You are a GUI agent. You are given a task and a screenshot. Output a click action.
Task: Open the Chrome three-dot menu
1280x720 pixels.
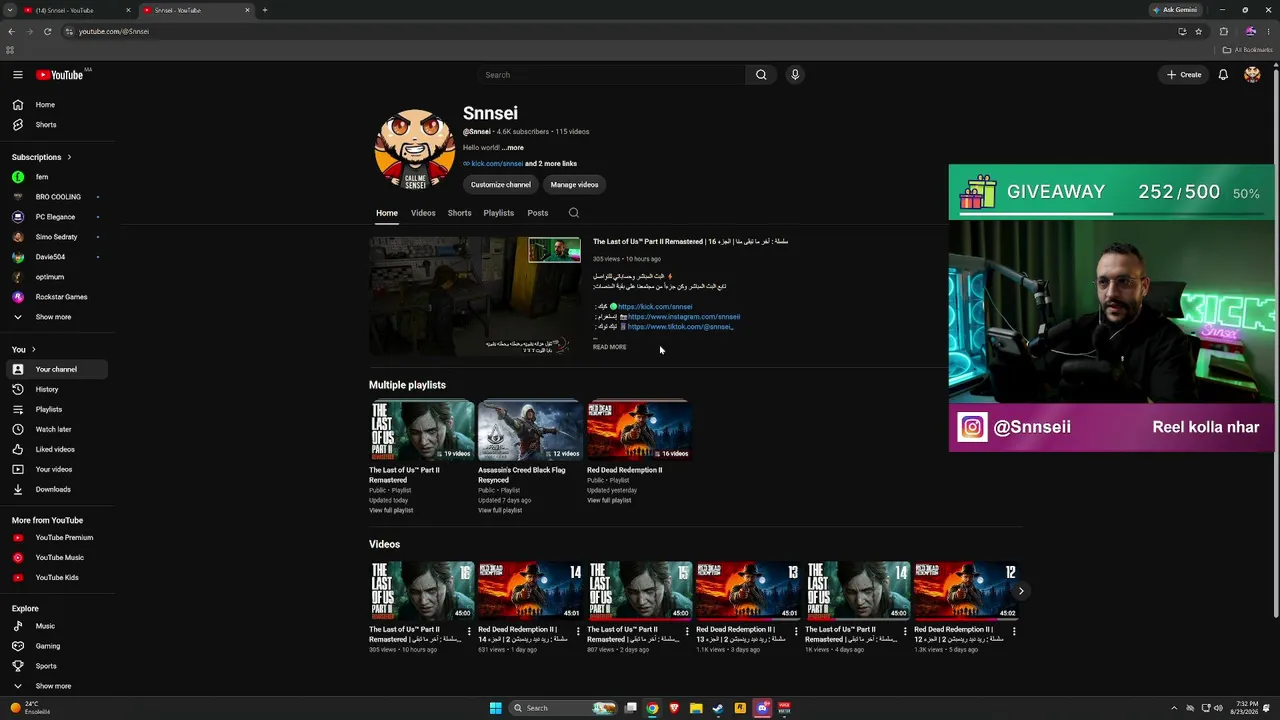[1268, 31]
